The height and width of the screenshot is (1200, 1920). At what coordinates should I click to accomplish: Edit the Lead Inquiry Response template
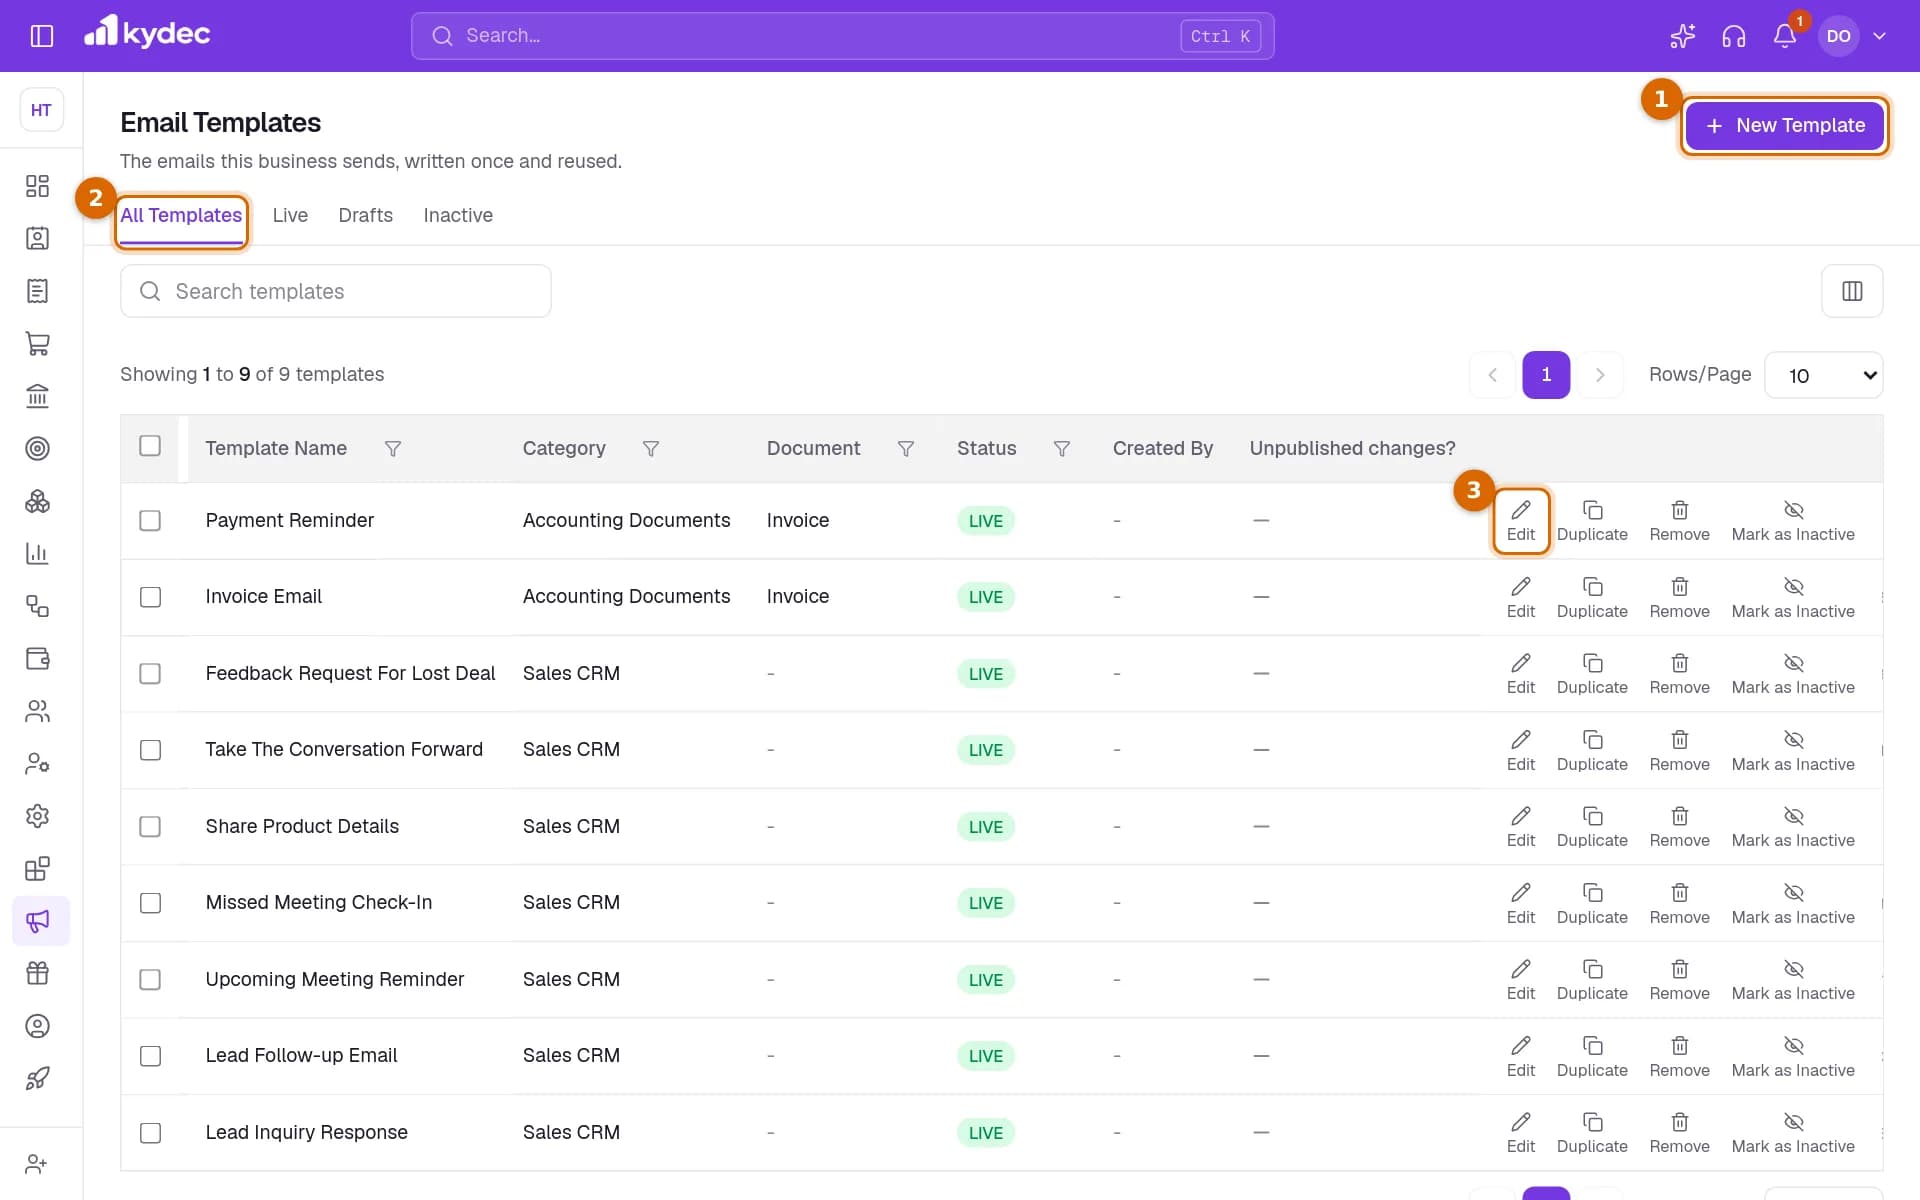[x=1520, y=1134]
